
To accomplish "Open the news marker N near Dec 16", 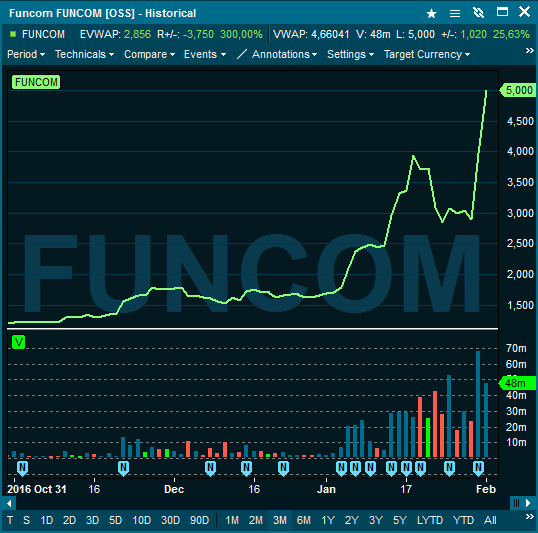I will [x=246, y=468].
